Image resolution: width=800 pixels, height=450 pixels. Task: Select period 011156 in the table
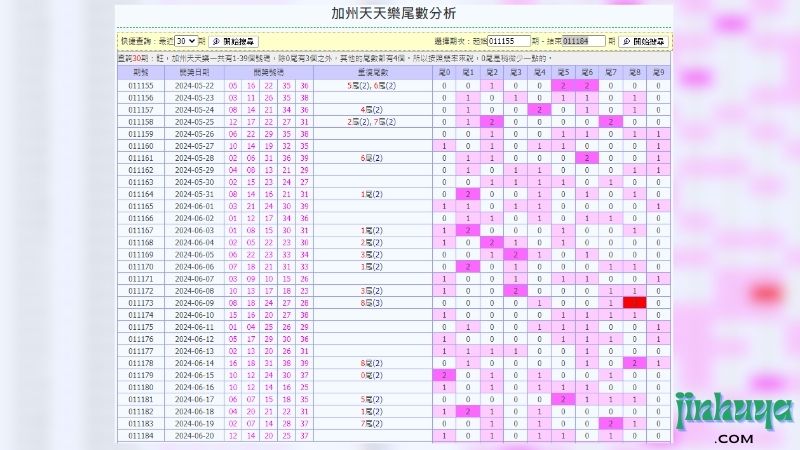point(141,98)
